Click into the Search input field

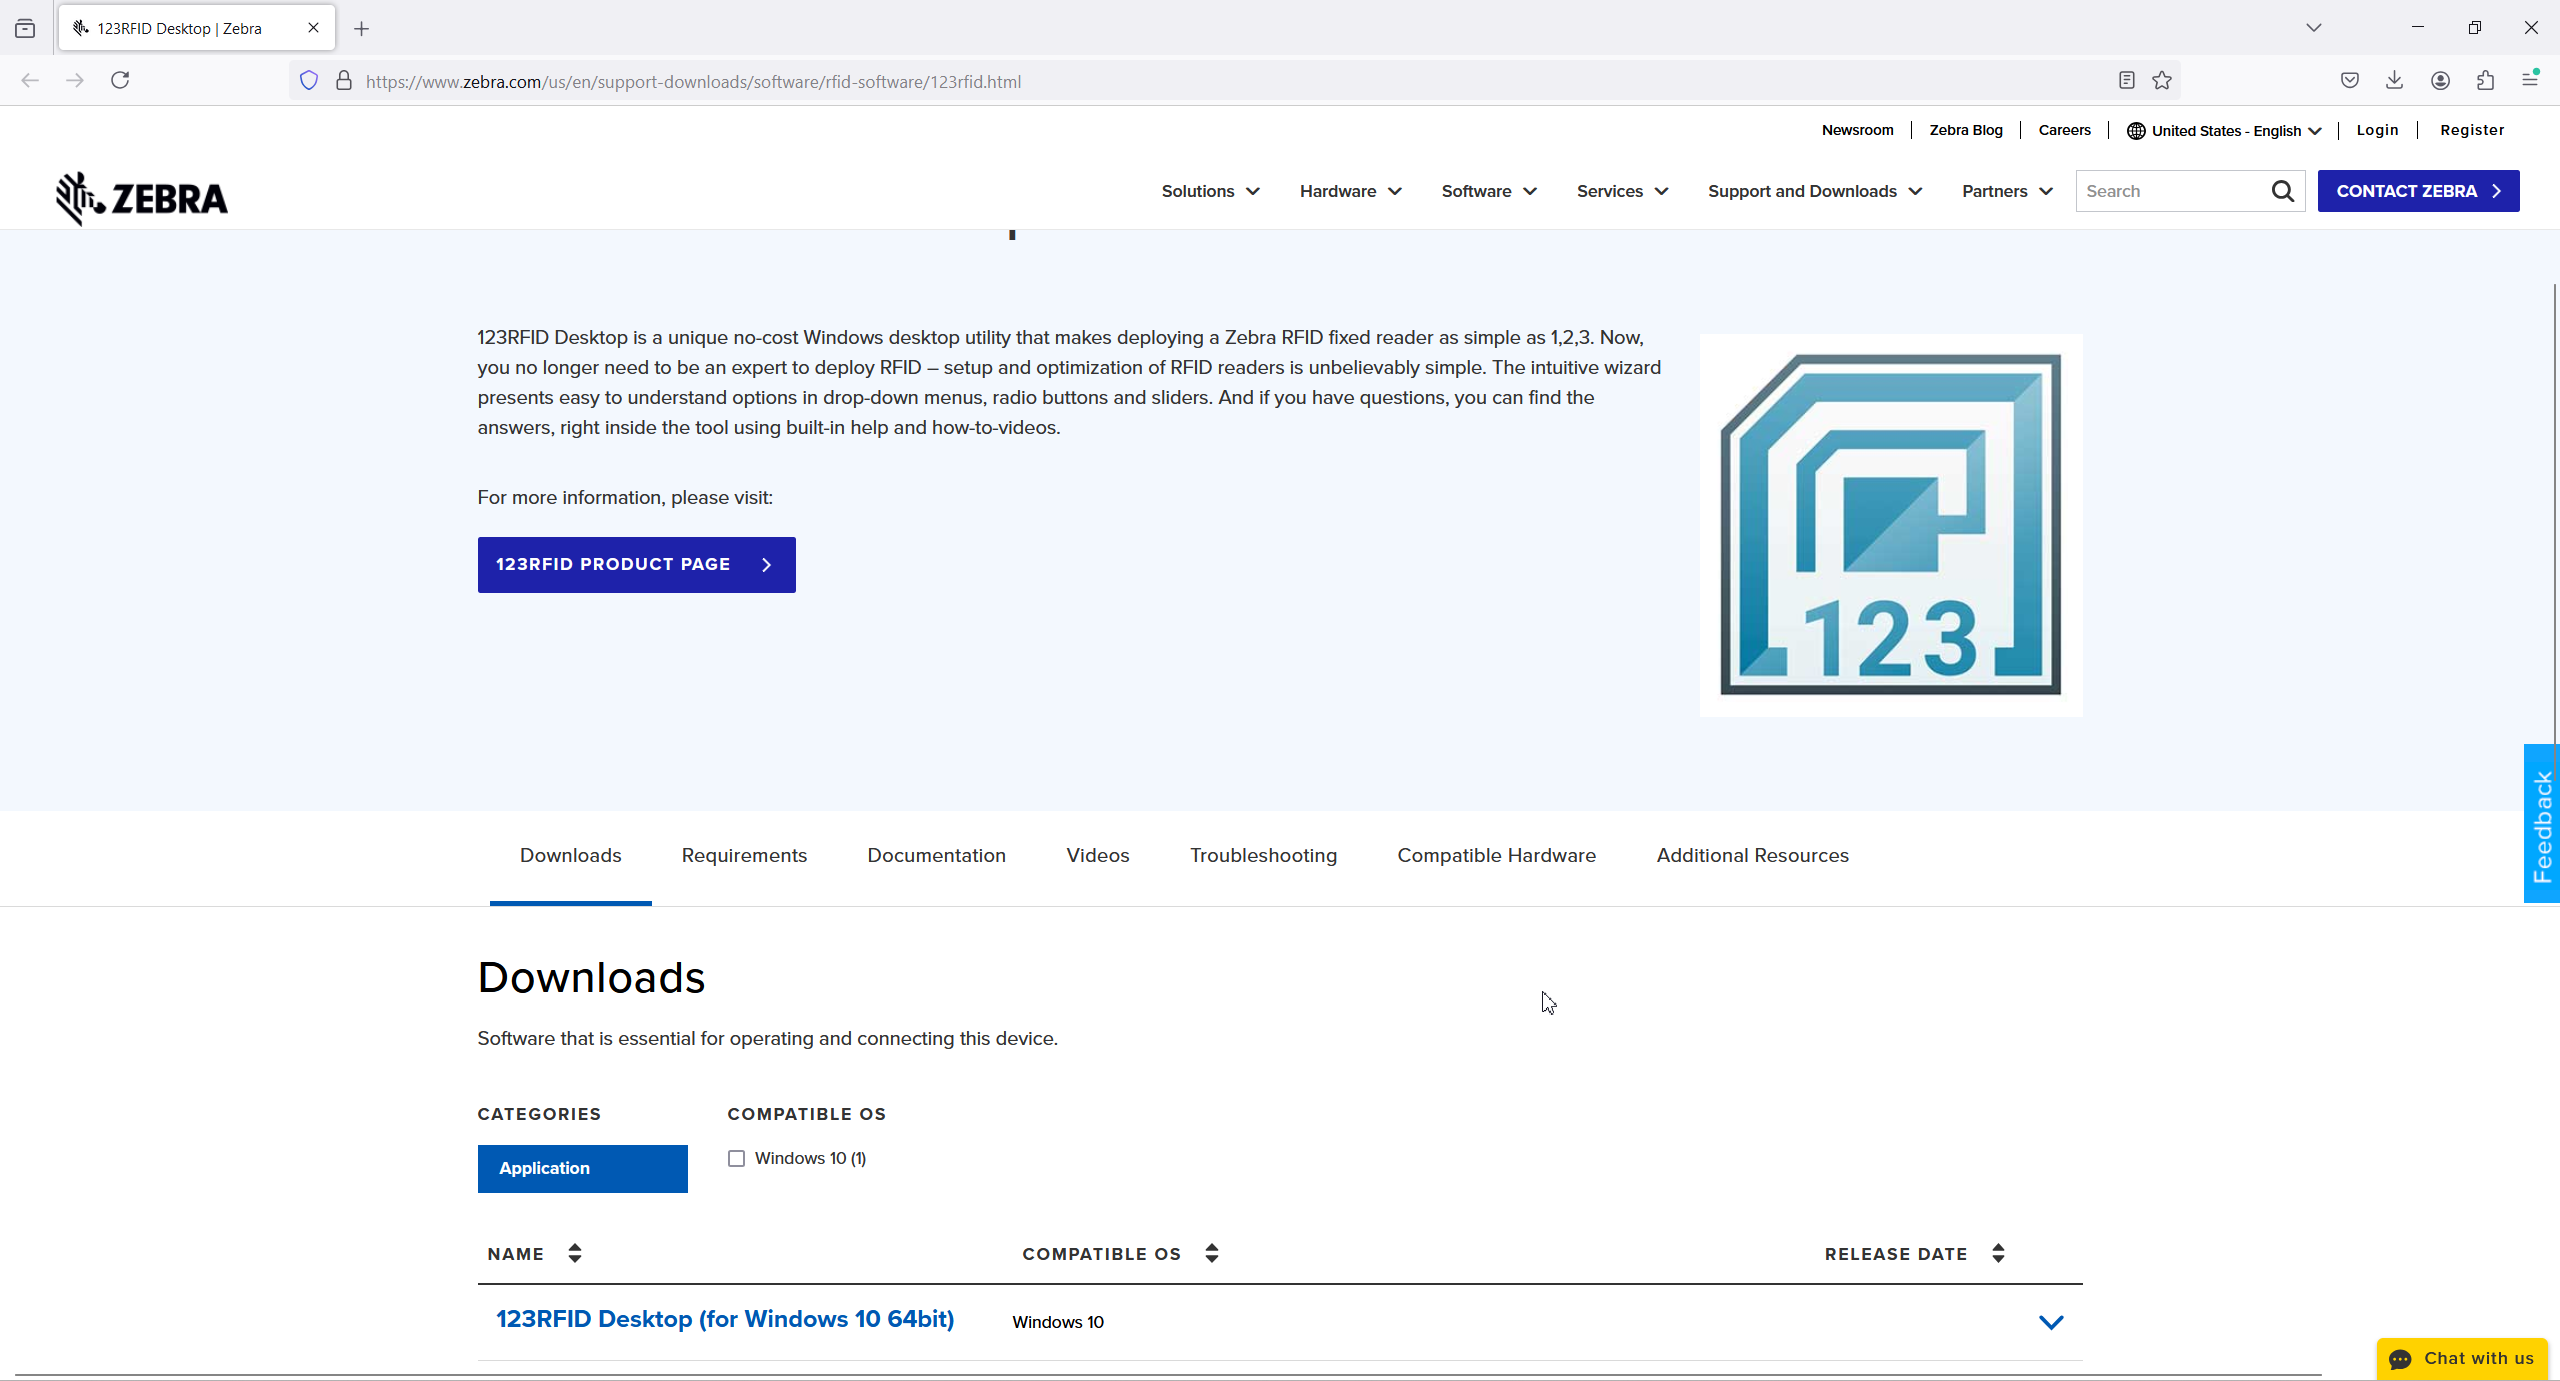(x=2170, y=191)
